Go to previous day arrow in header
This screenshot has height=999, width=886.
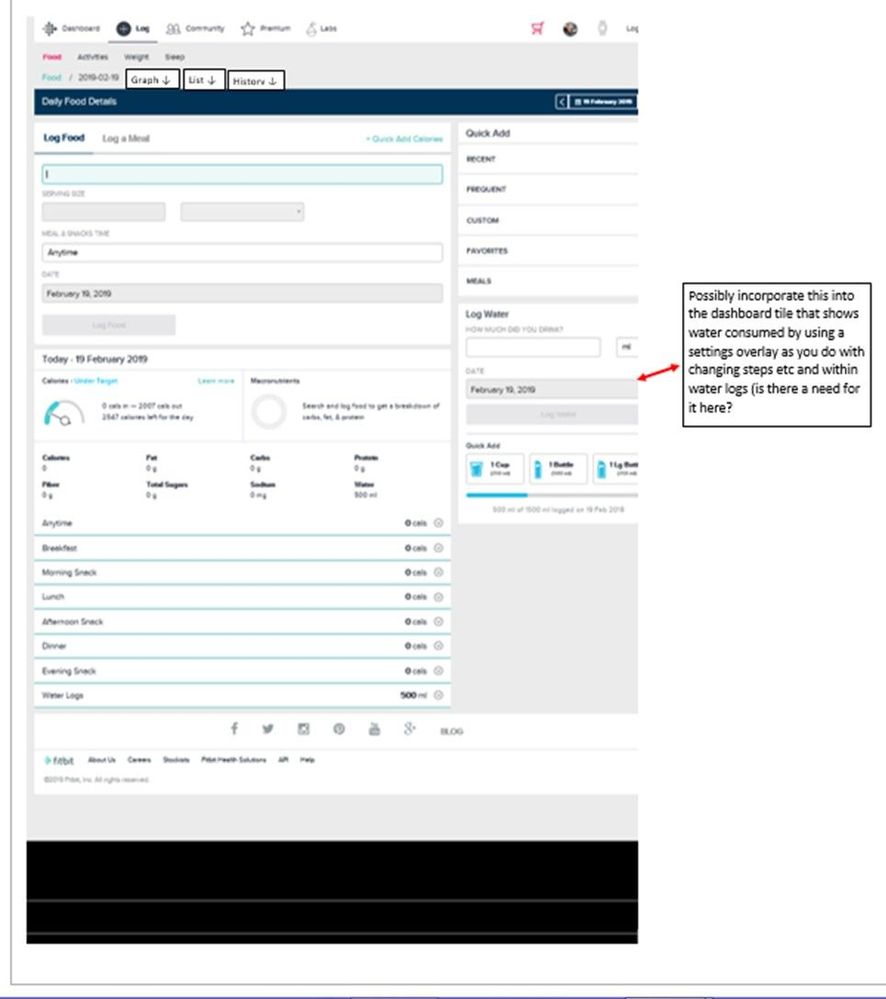562,102
